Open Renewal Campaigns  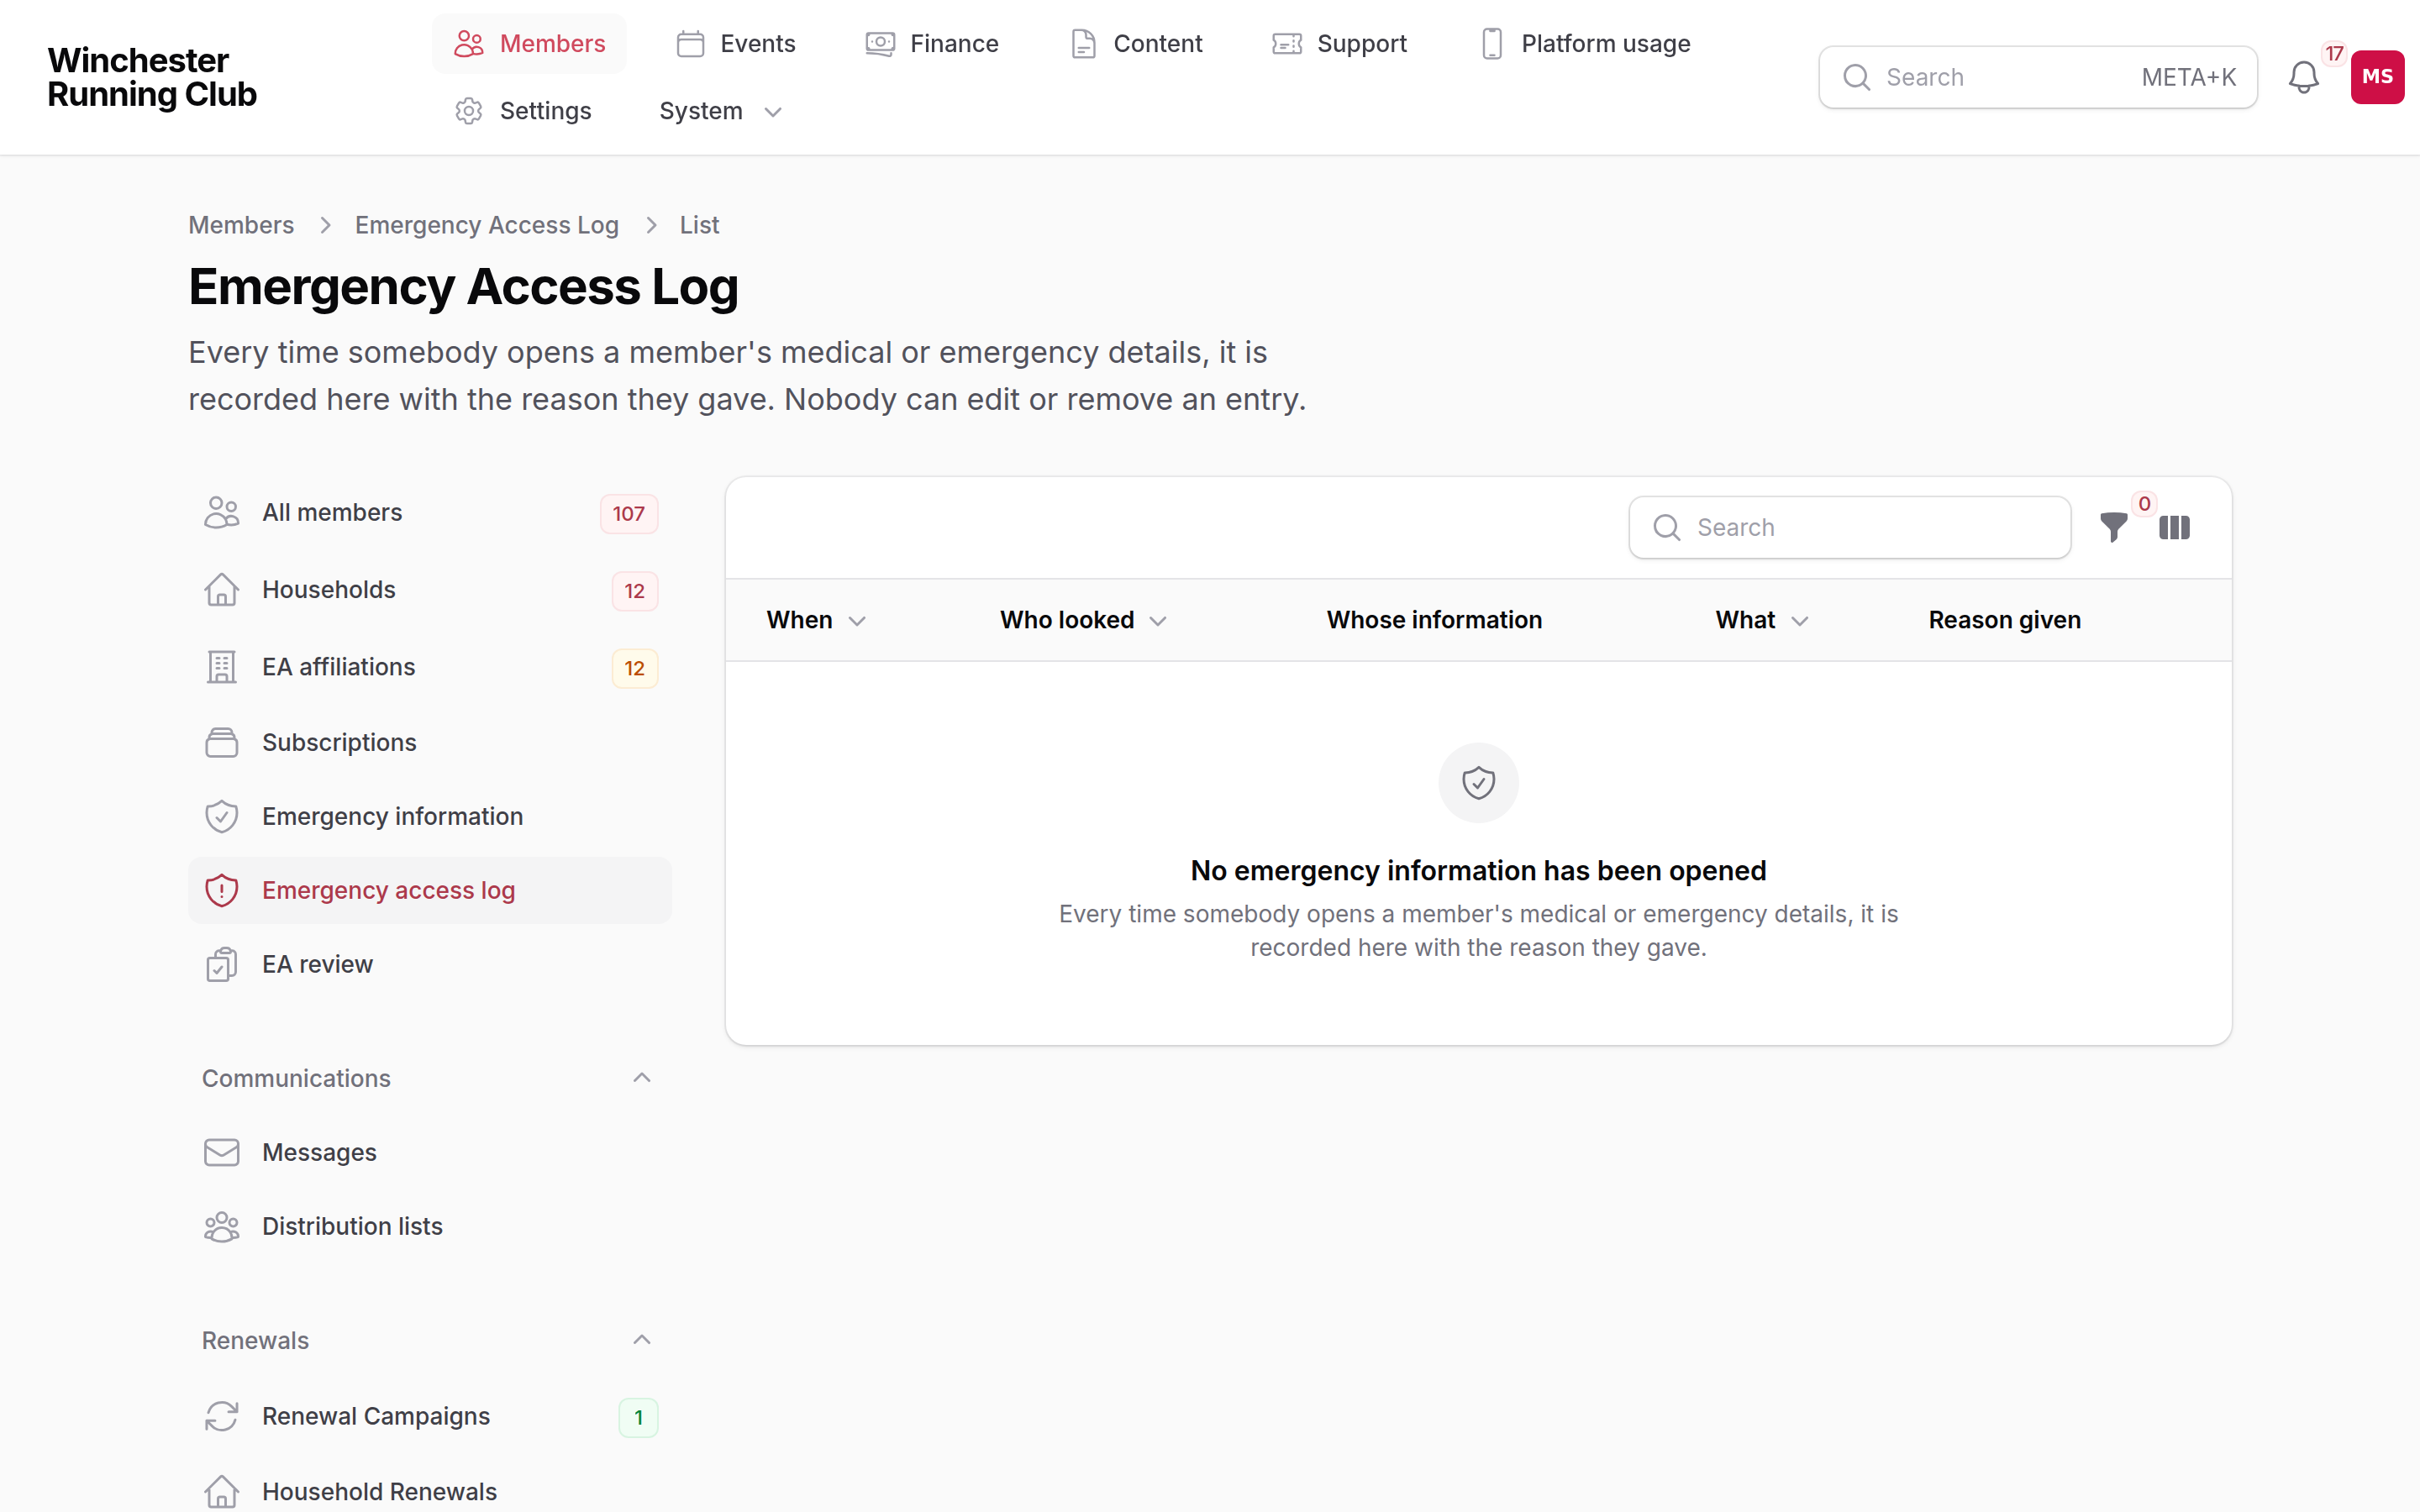tap(430, 1416)
